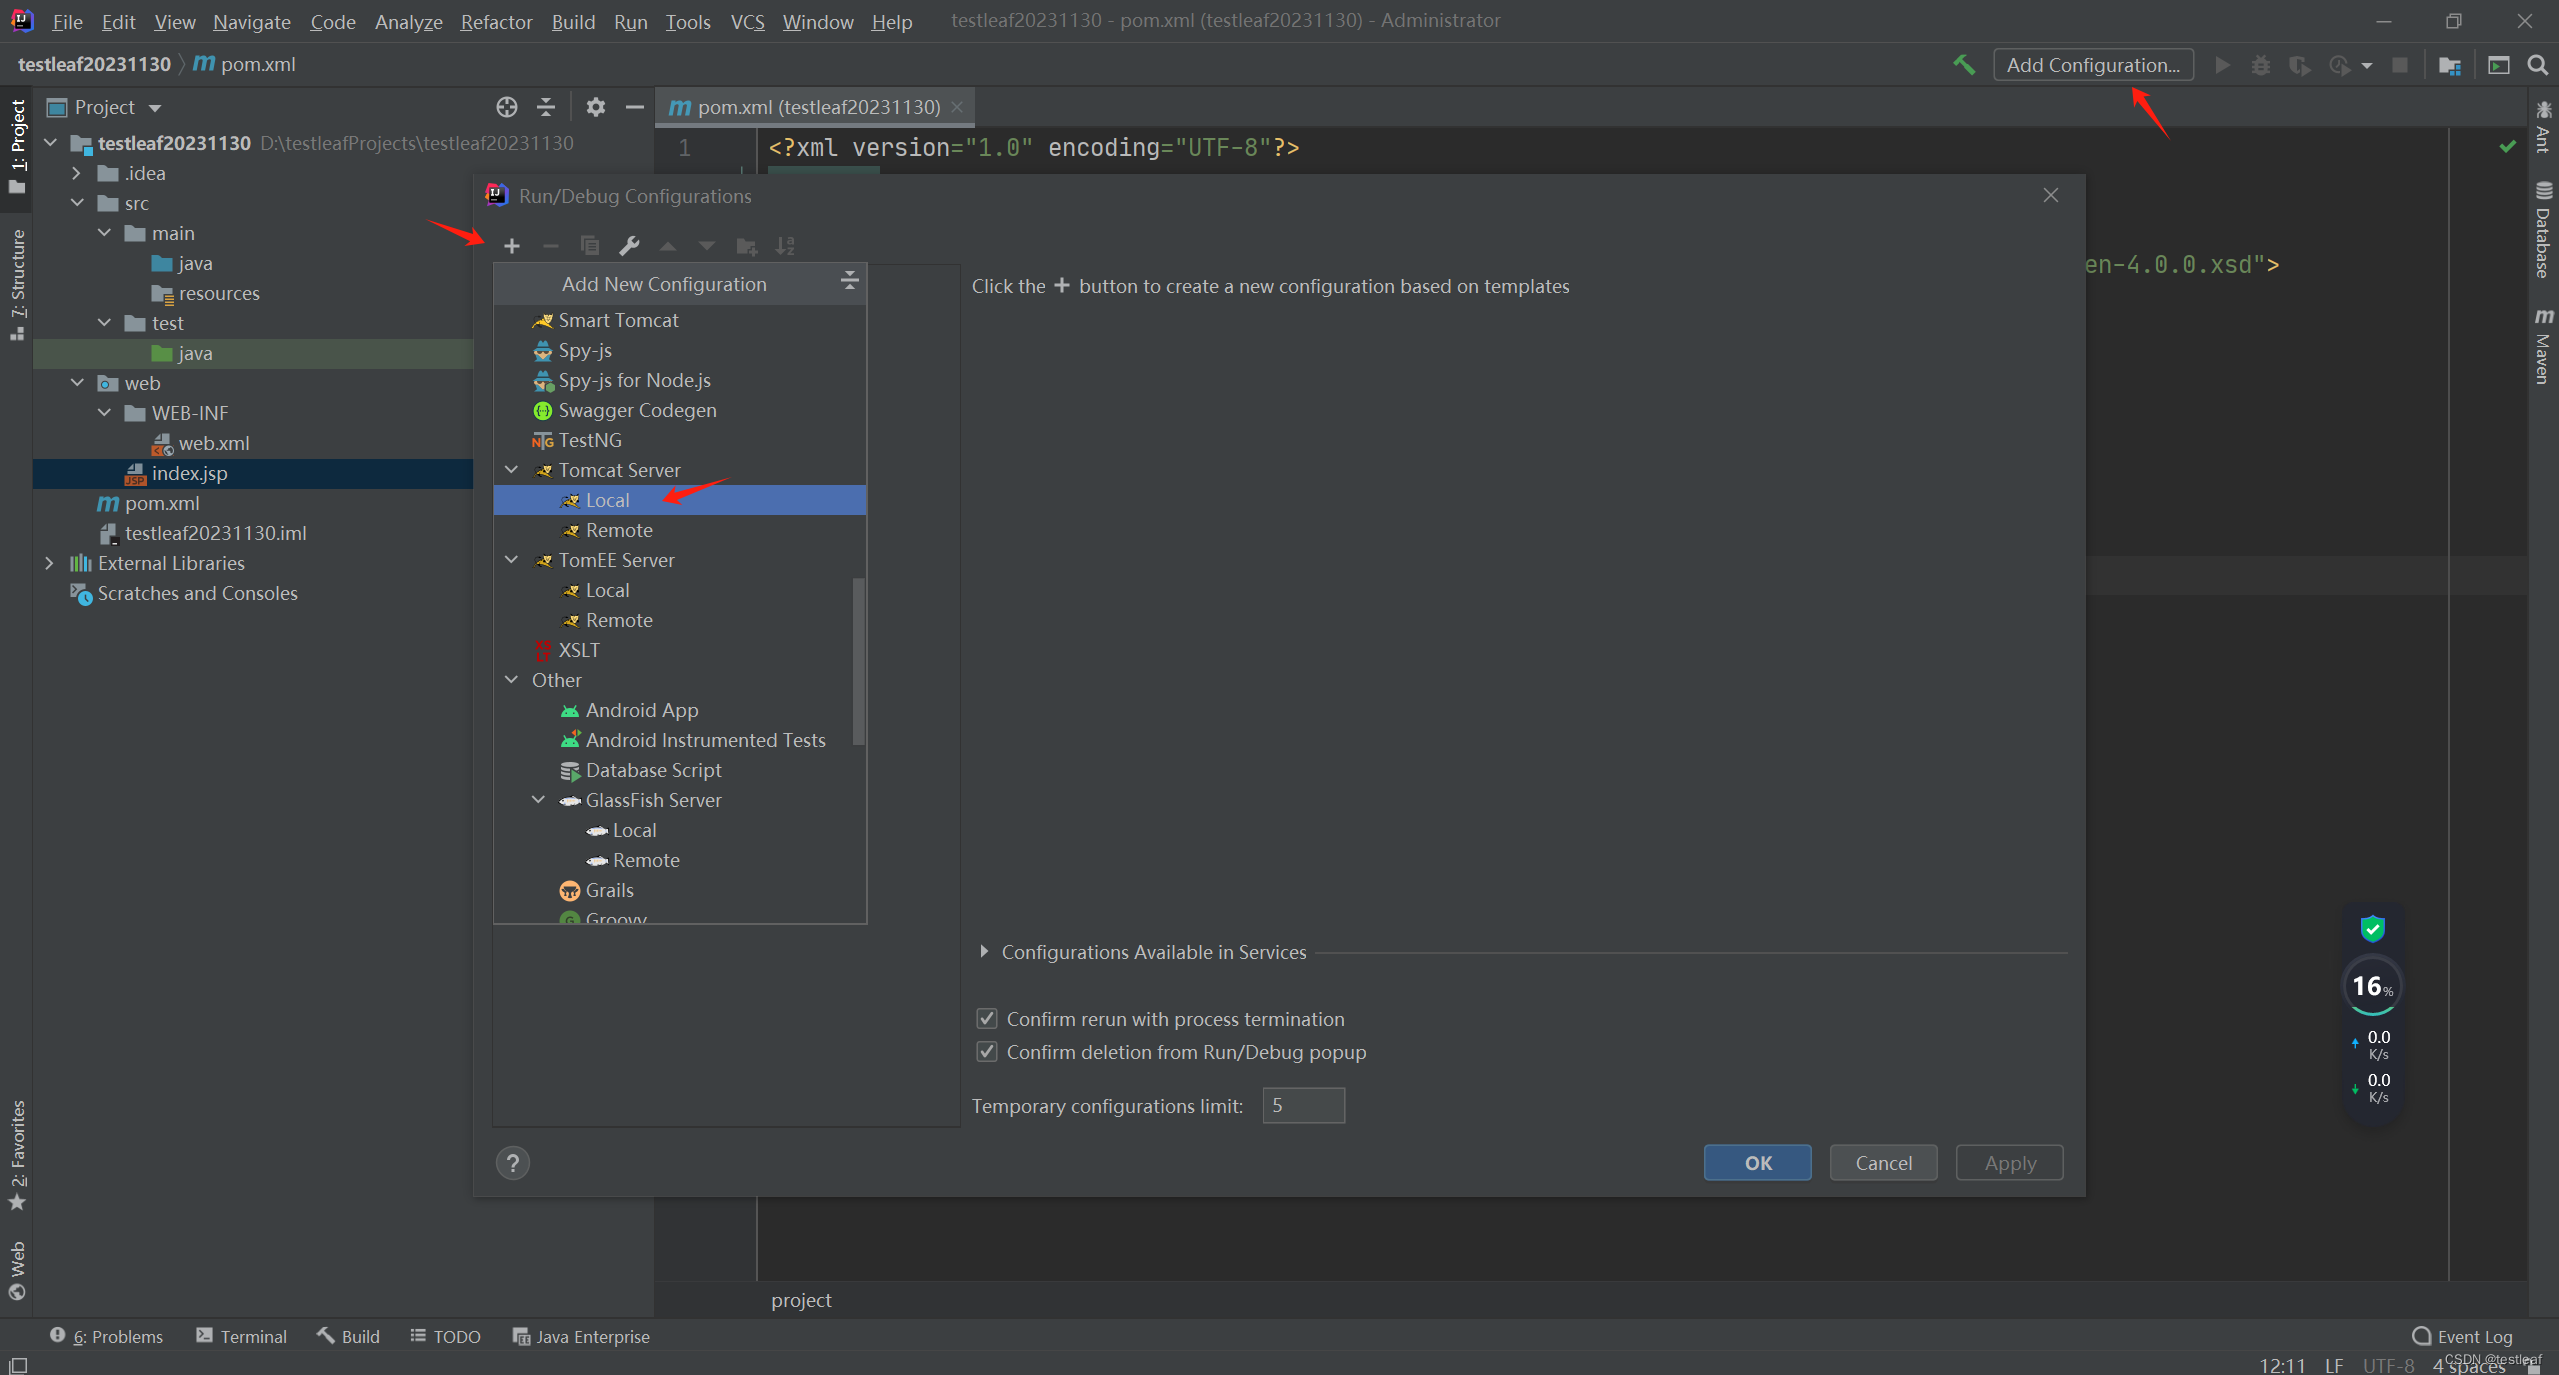Click the Temporary configurations limit field
Image resolution: width=2559 pixels, height=1375 pixels.
coord(1302,1106)
